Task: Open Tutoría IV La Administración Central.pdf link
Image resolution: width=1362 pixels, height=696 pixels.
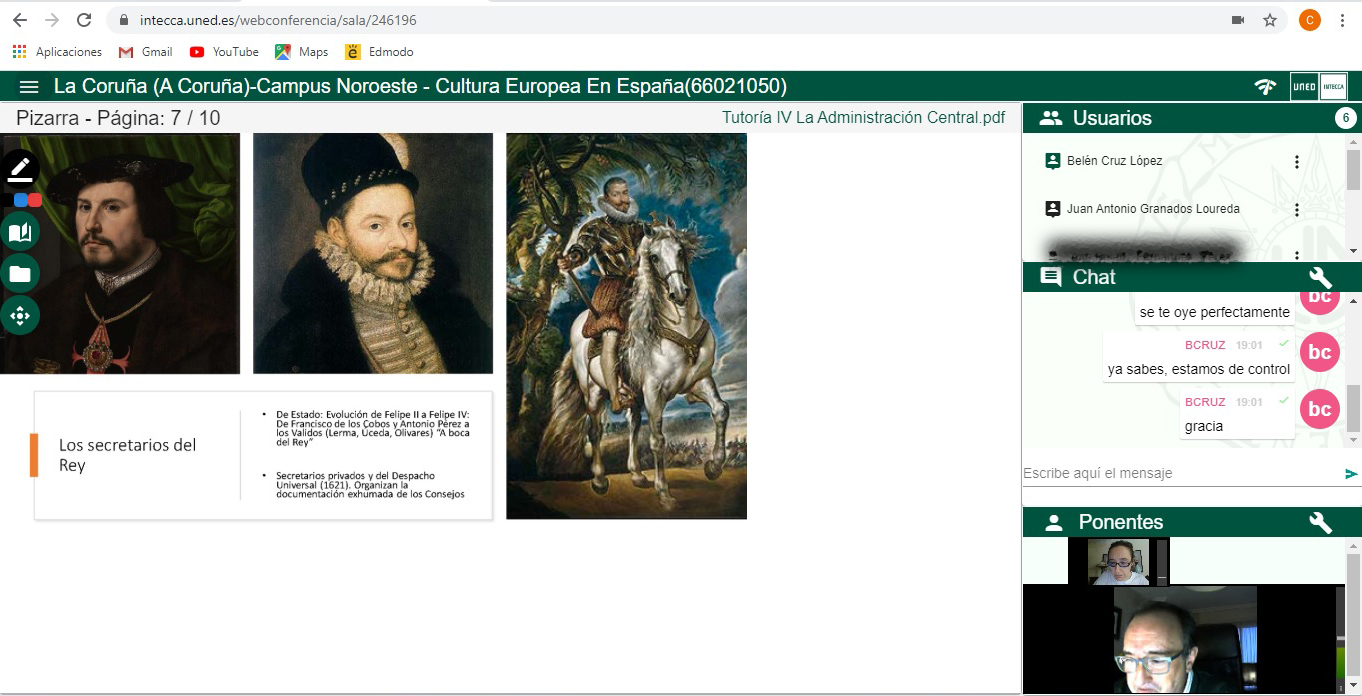Action: (x=864, y=117)
